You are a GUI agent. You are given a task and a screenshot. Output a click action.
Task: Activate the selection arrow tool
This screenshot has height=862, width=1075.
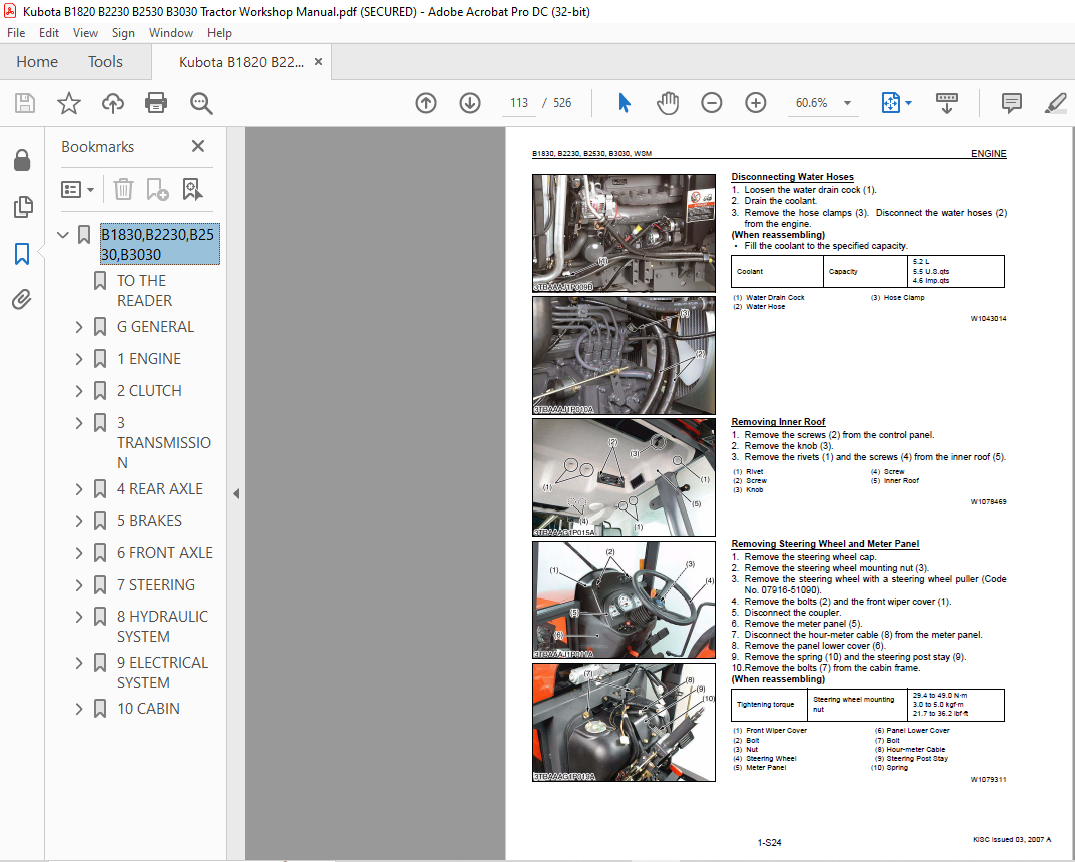click(624, 103)
